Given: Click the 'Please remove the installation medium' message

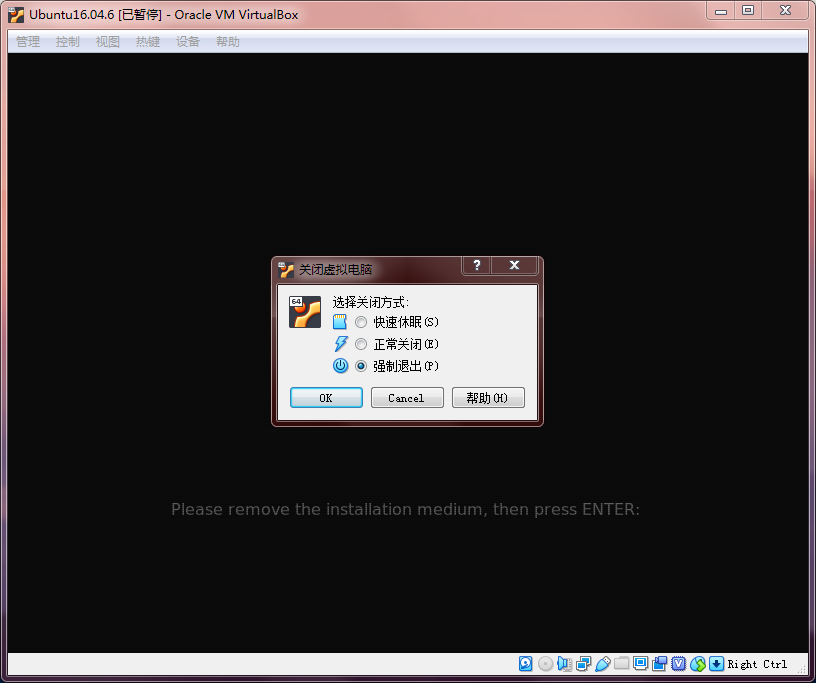Looking at the screenshot, I should [x=405, y=509].
